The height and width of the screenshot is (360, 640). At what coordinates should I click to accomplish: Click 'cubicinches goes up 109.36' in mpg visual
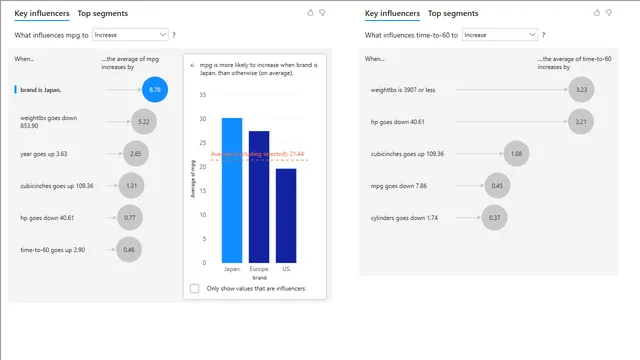coord(57,186)
